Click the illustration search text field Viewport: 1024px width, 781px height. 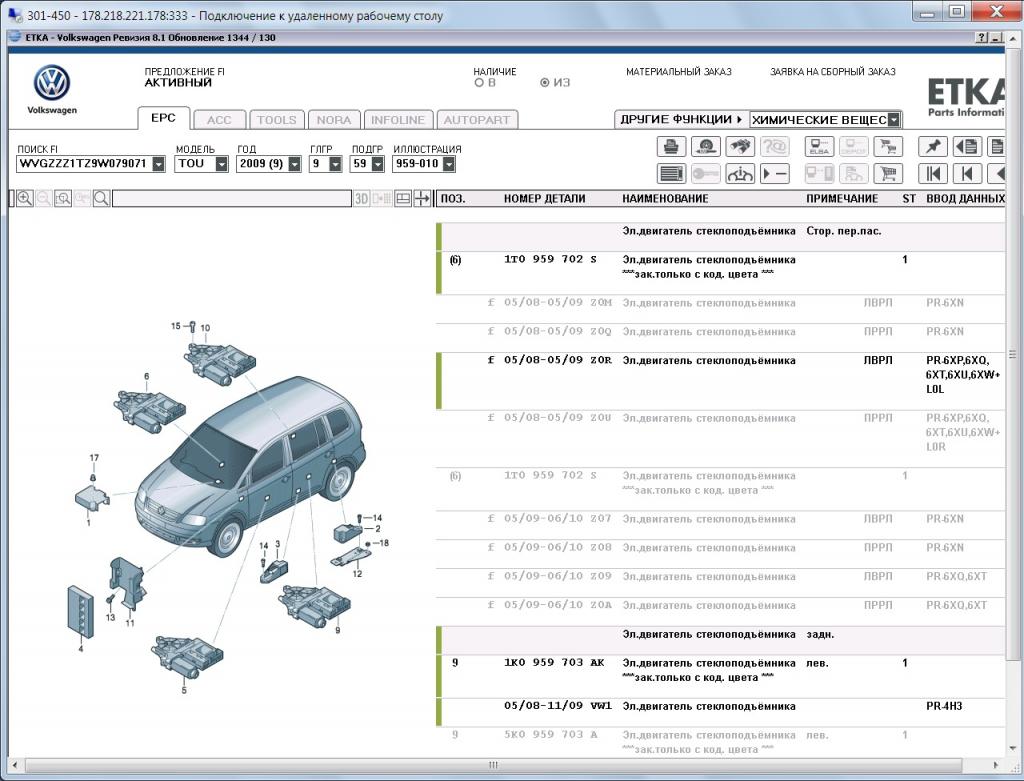pos(232,199)
